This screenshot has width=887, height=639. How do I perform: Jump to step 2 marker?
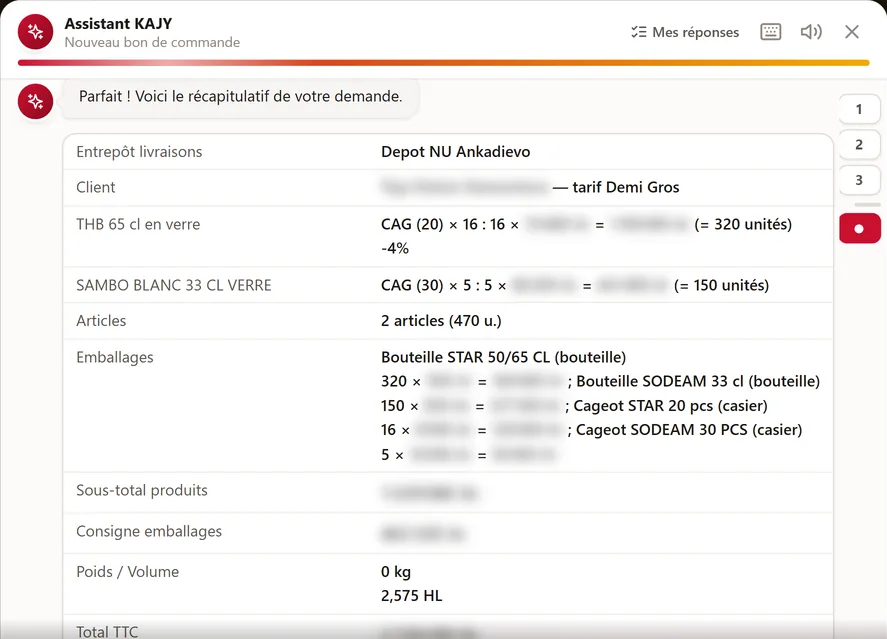(x=859, y=145)
